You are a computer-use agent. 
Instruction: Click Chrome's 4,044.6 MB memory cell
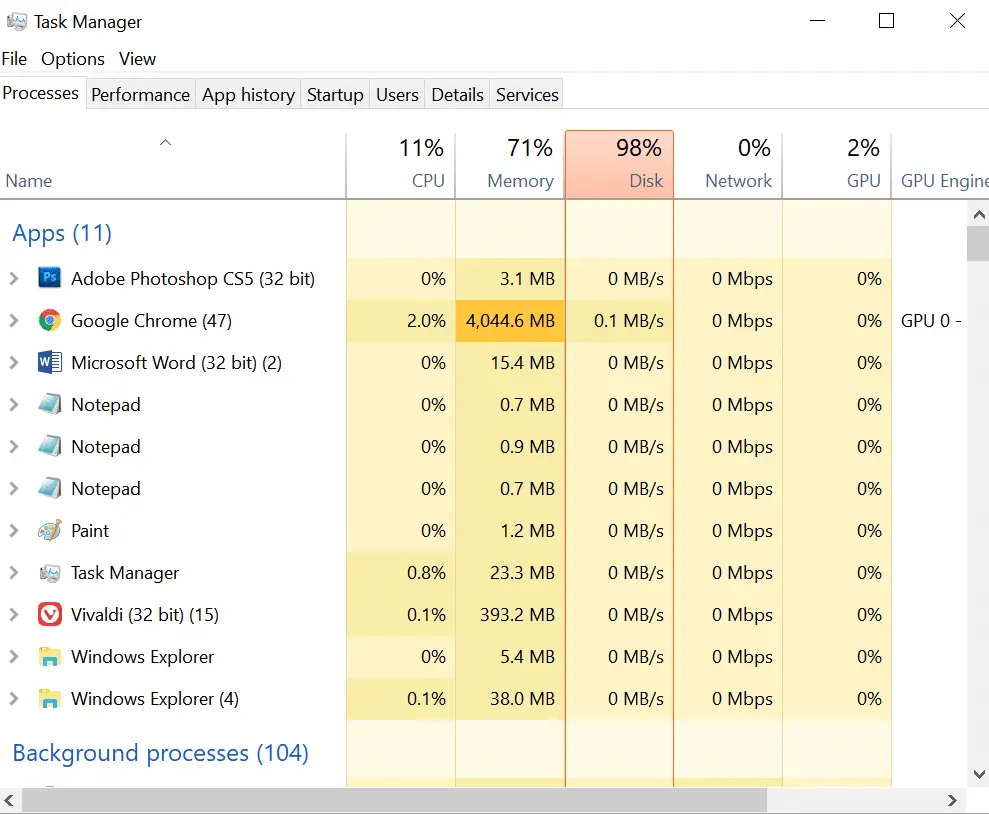pos(510,320)
